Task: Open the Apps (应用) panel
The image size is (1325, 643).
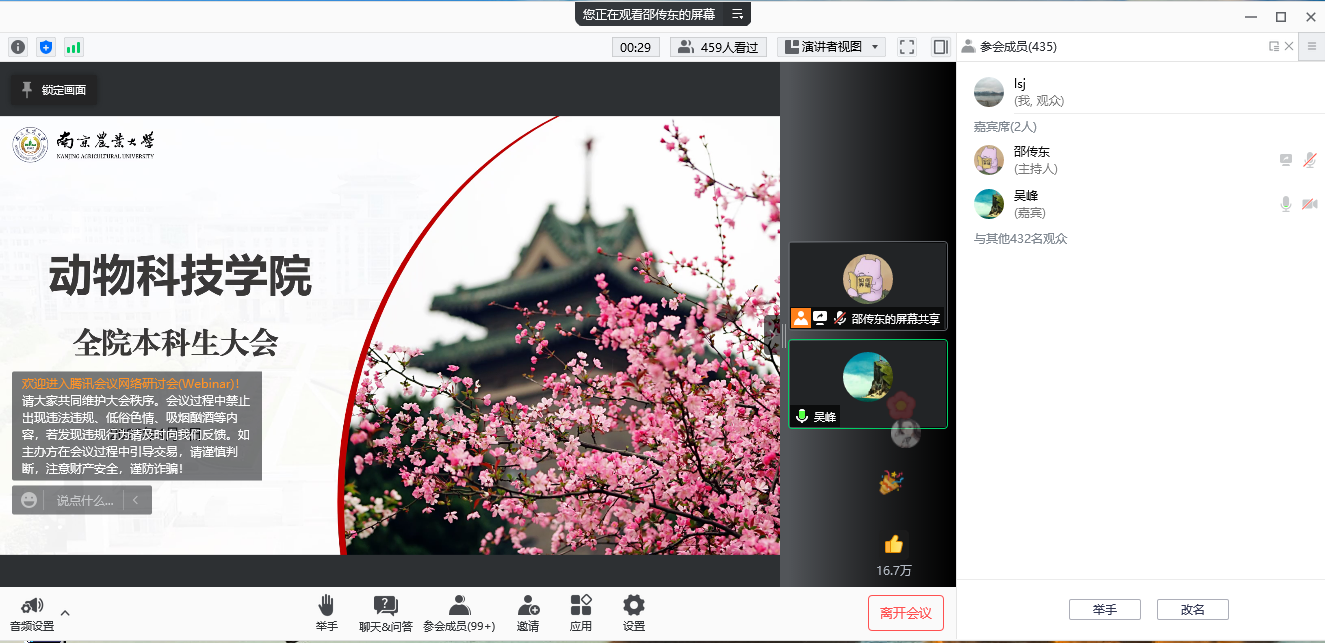Action: click(x=581, y=612)
